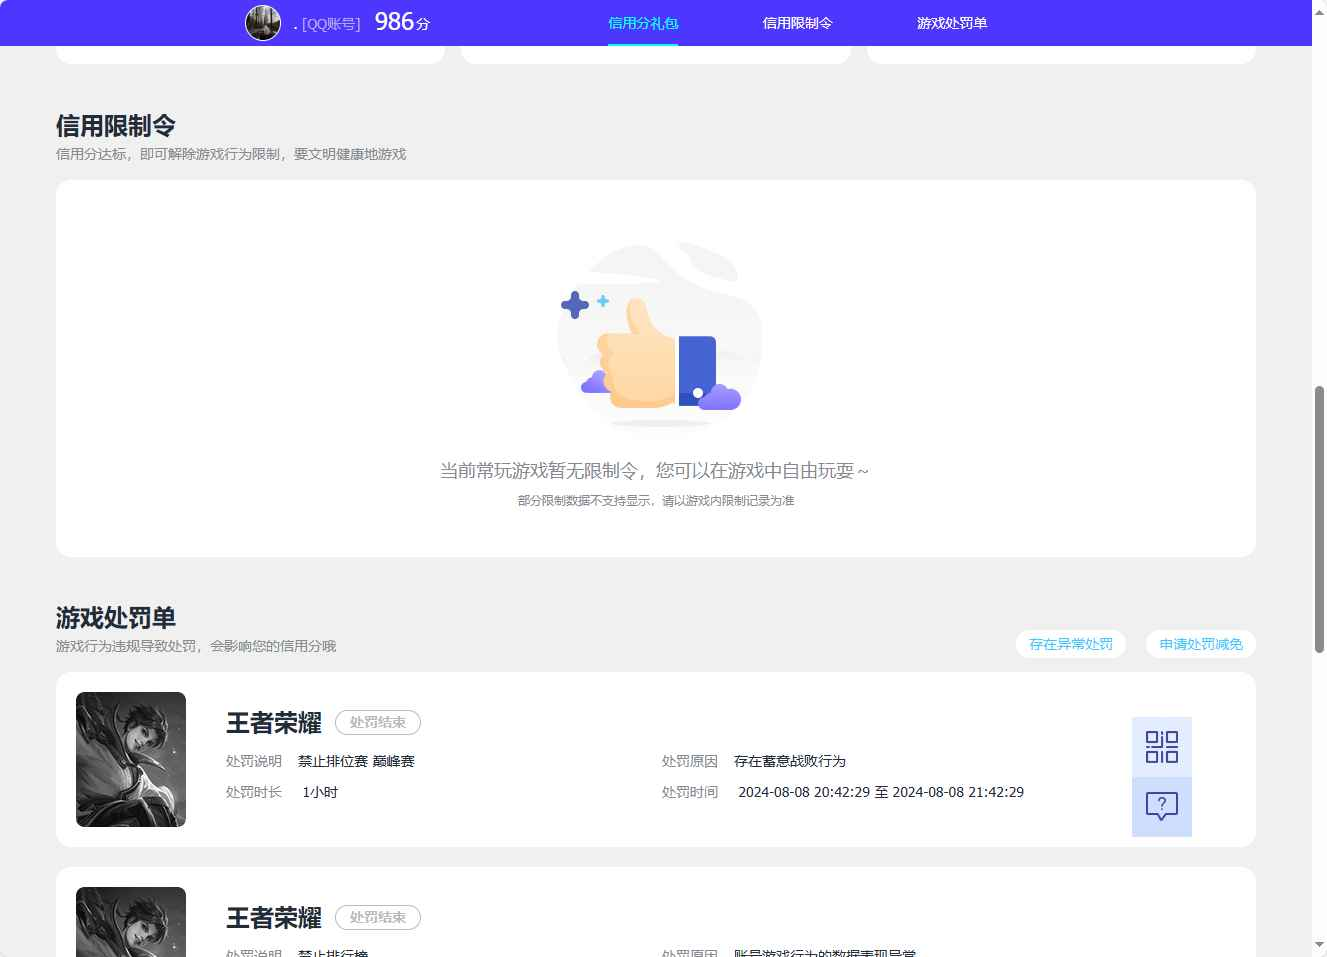Click the 986分 credit score
The height and width of the screenshot is (957, 1327).
[x=402, y=22]
